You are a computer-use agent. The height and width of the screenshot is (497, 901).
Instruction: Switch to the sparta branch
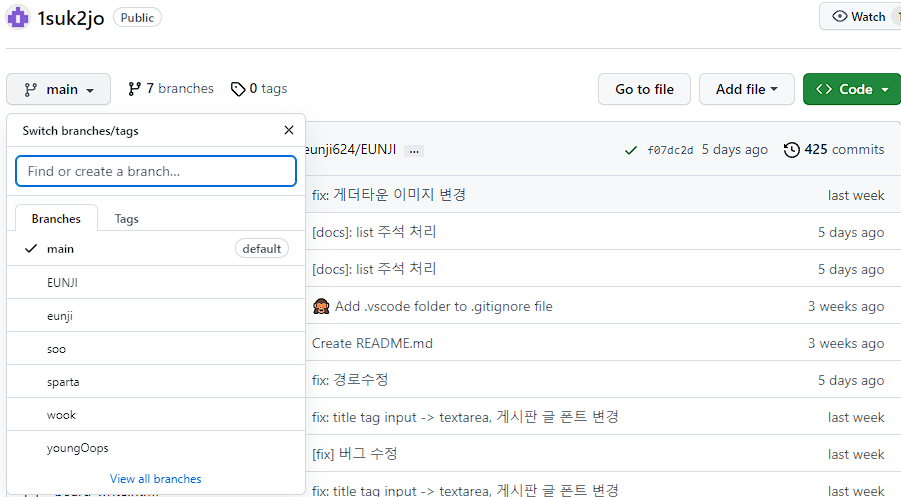156,382
